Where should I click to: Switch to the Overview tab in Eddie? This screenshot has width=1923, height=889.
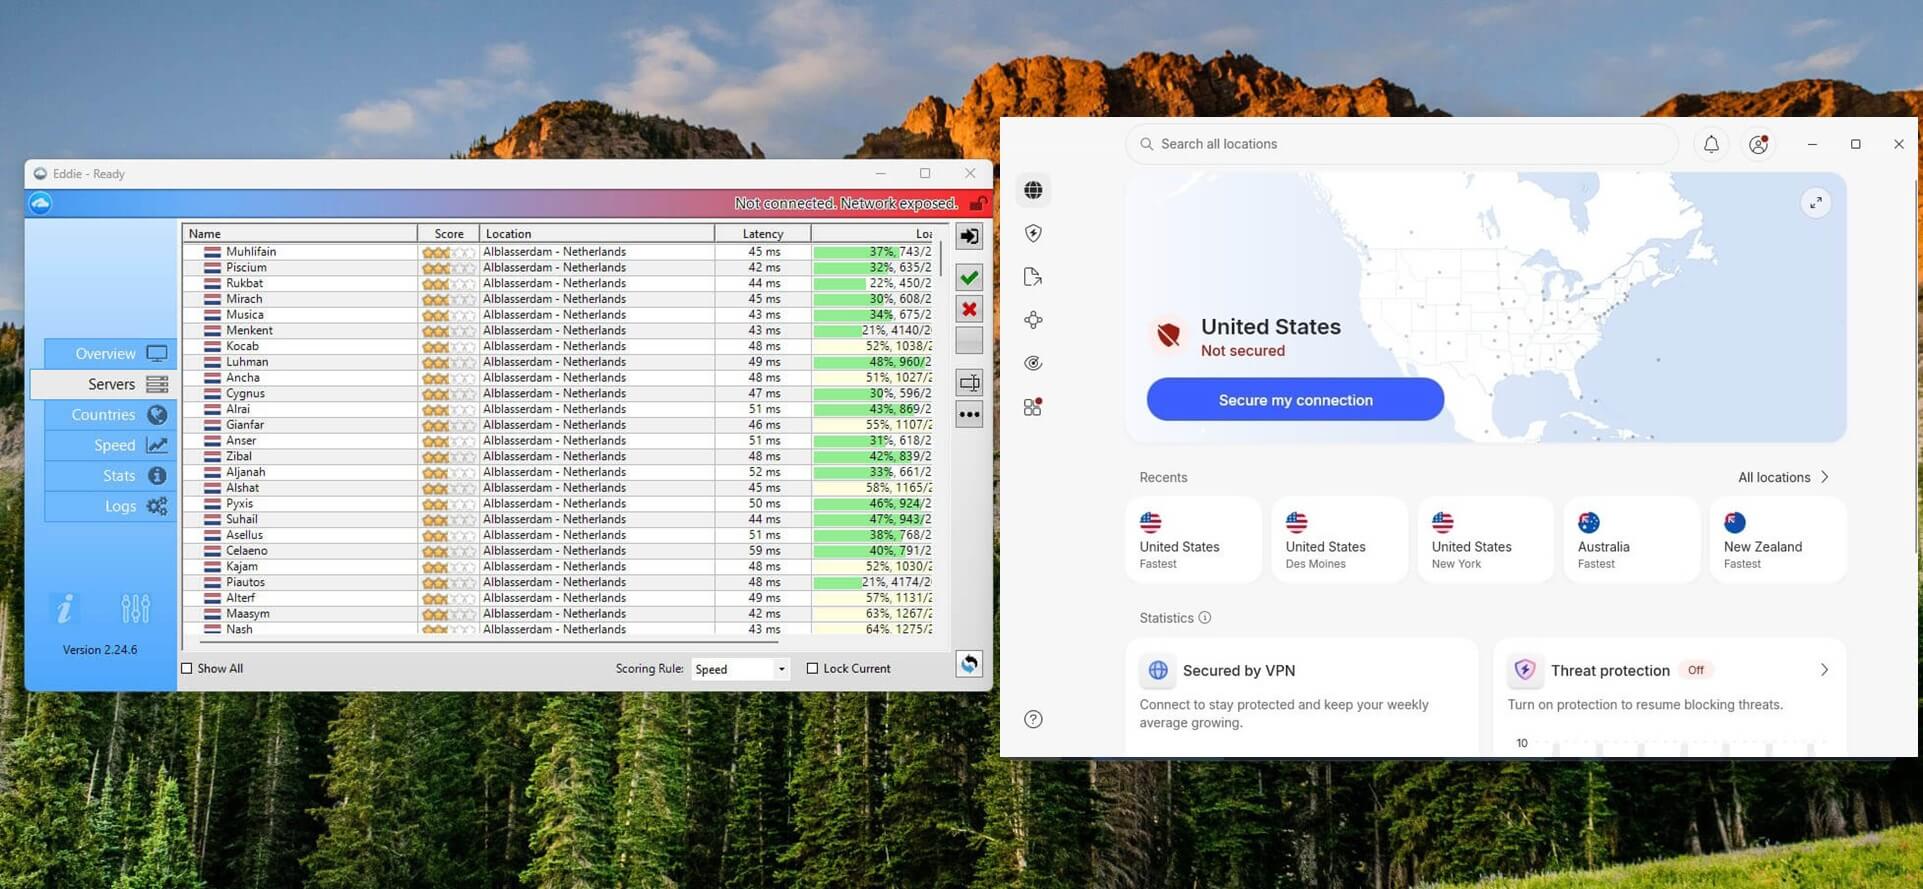[x=110, y=353]
